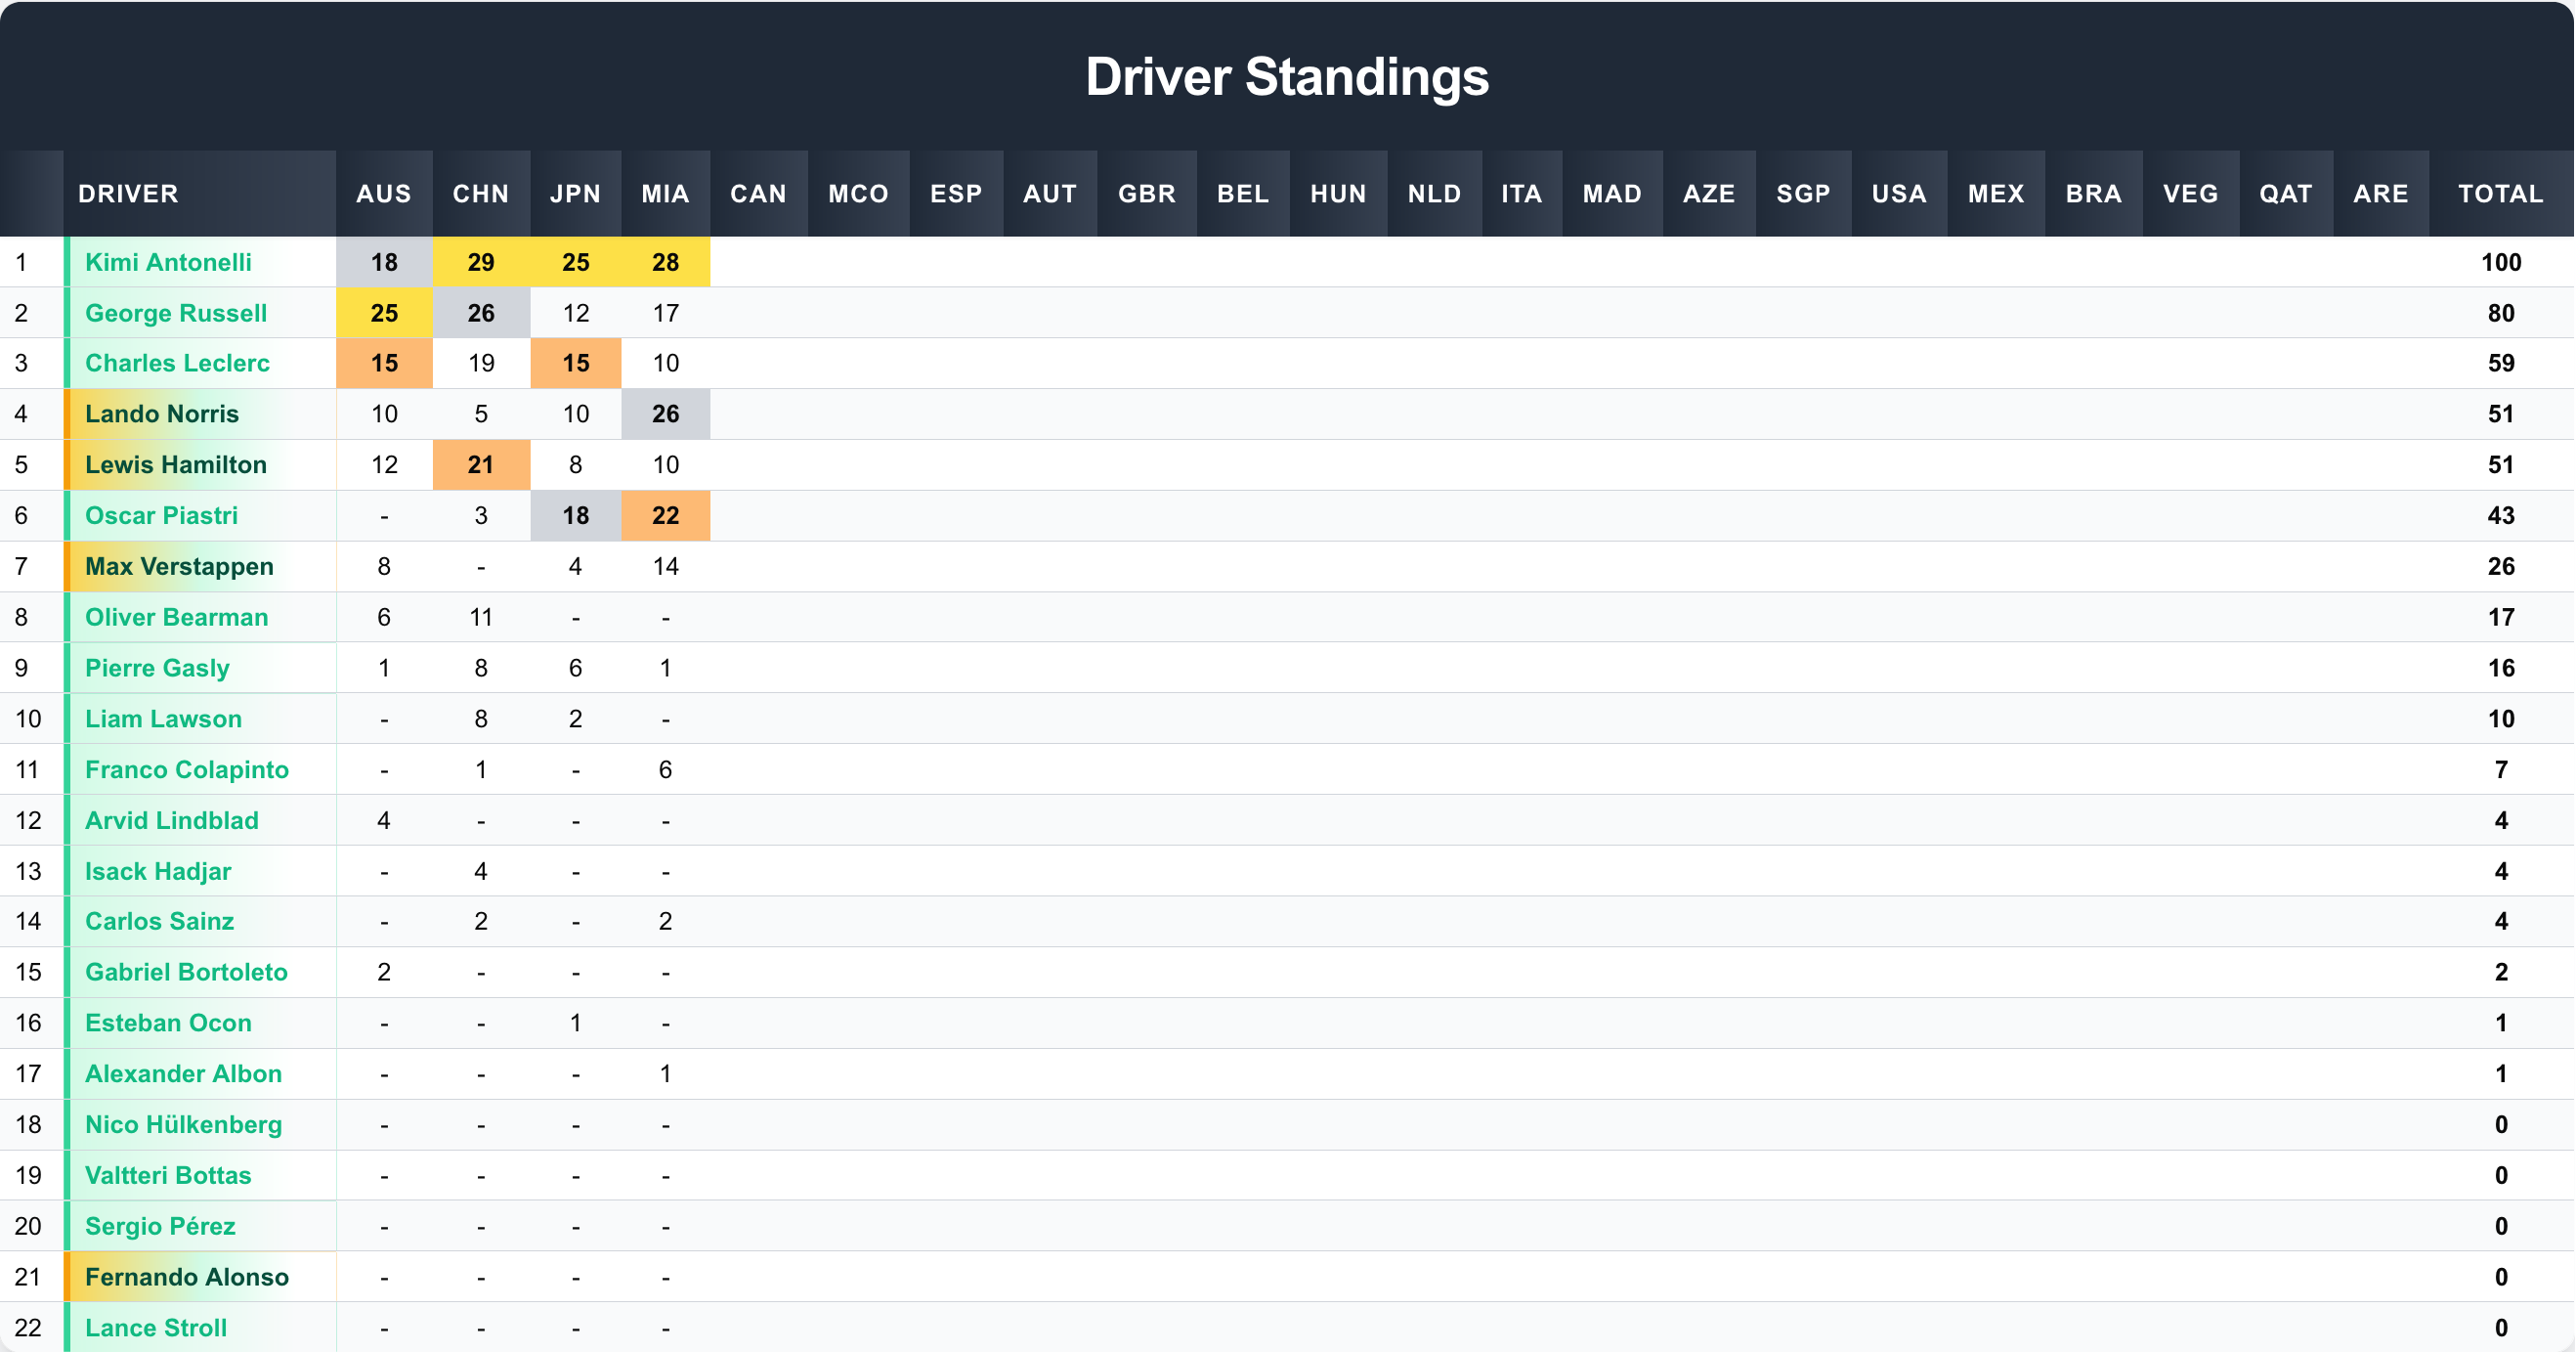
Task: Click the SGP column header
Action: click(1804, 194)
